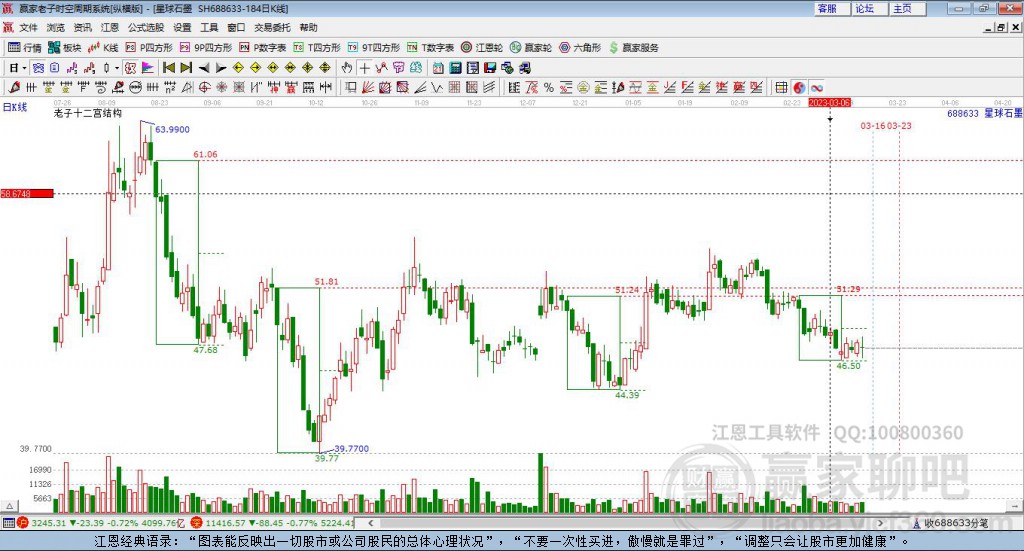Open the 9T四方形 tool

[x=374, y=48]
